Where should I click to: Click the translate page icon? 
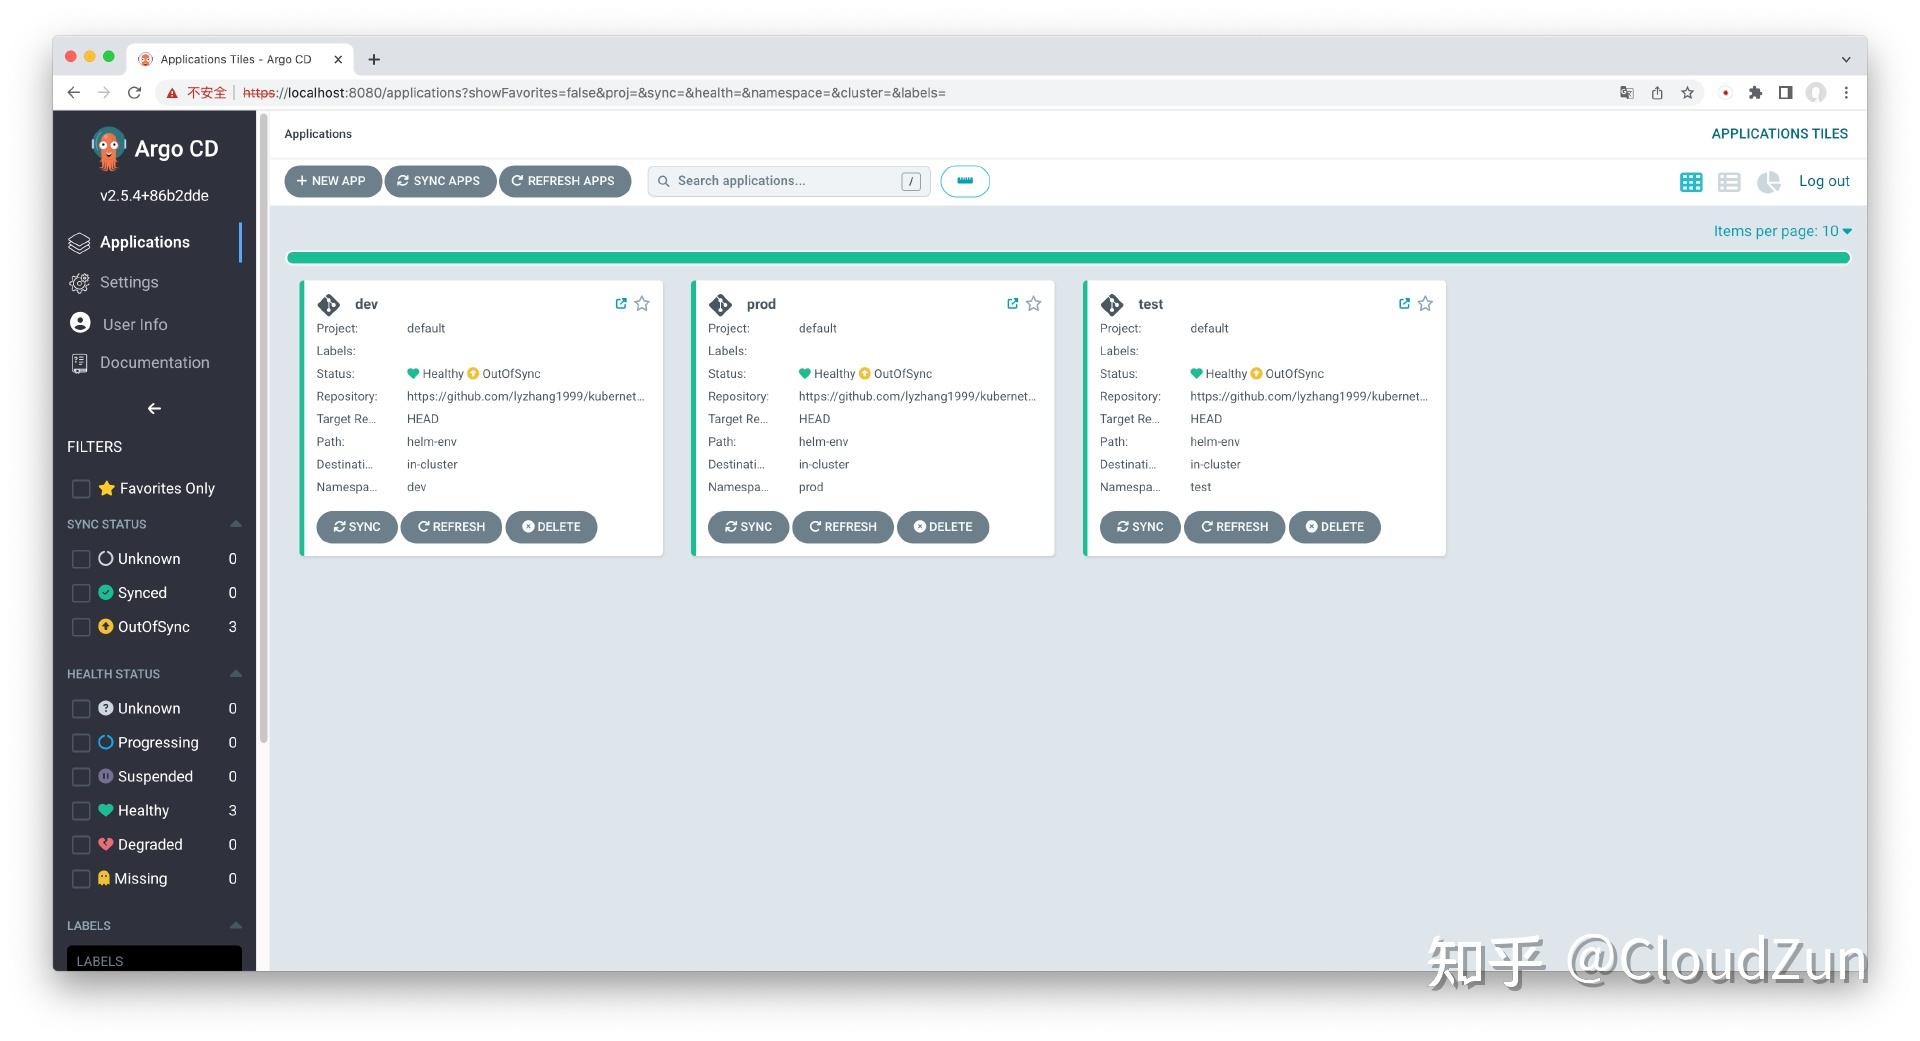[1627, 92]
